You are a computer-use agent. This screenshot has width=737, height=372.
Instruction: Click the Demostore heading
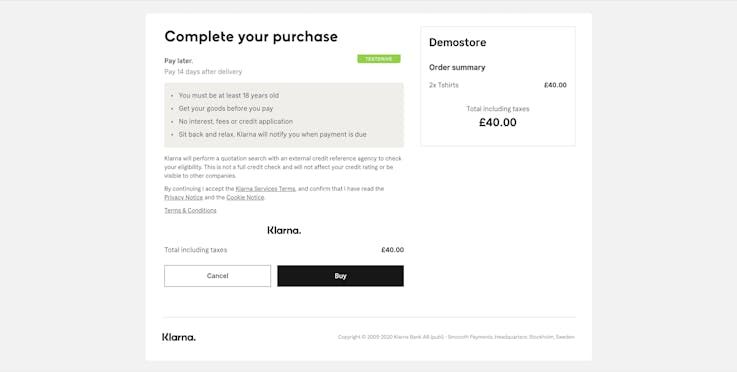457,42
